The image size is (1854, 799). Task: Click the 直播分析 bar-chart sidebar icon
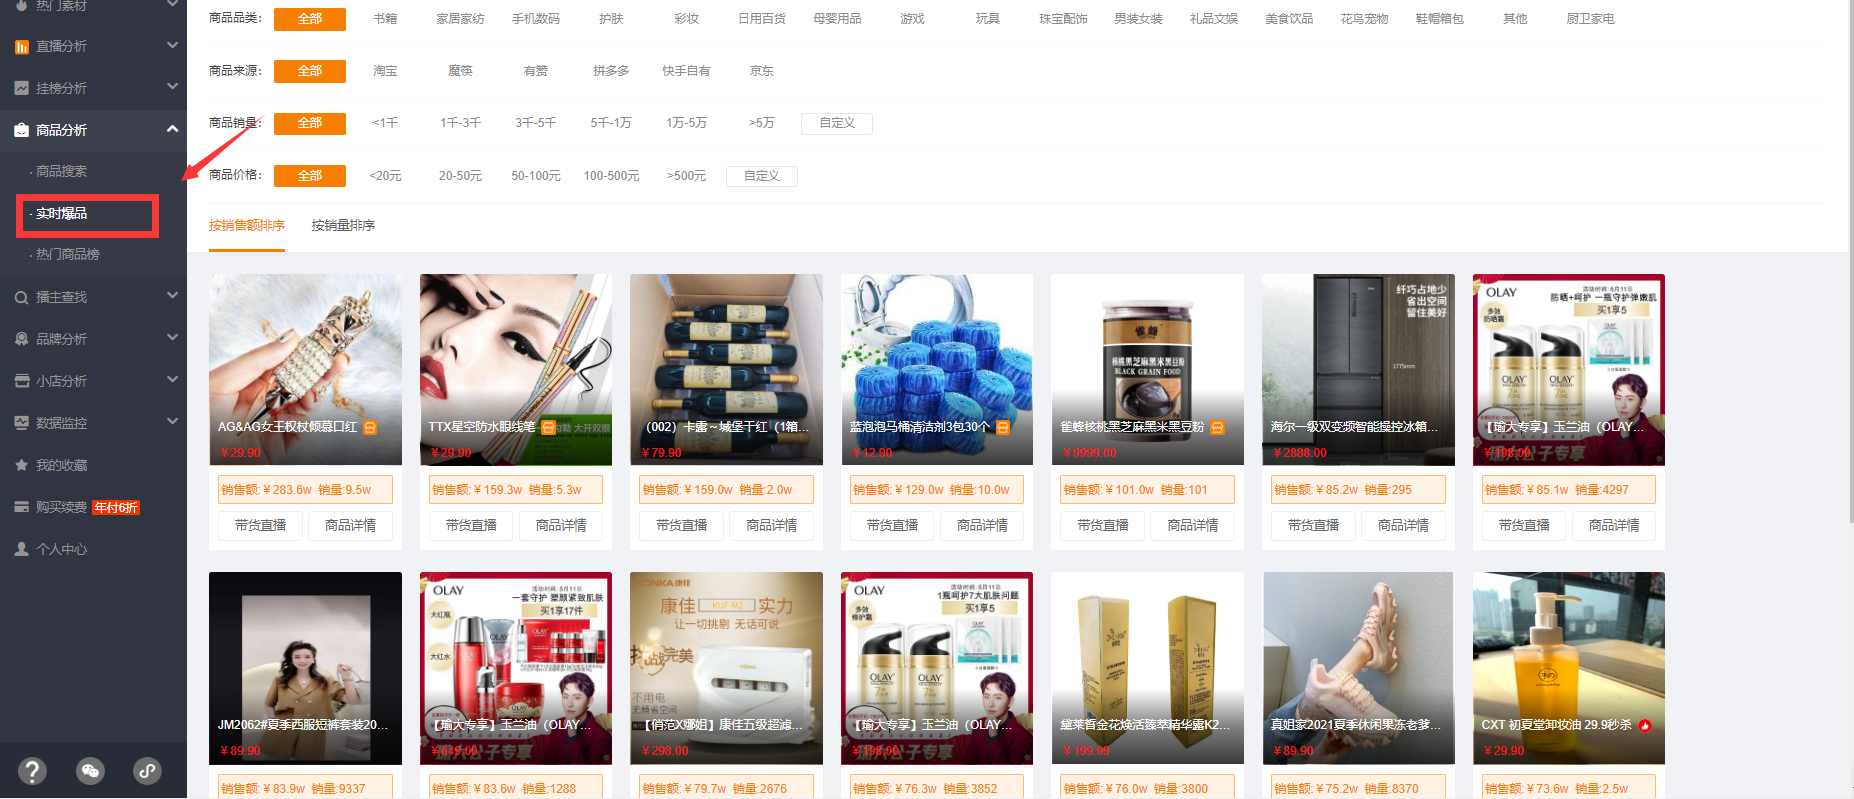[x=21, y=46]
